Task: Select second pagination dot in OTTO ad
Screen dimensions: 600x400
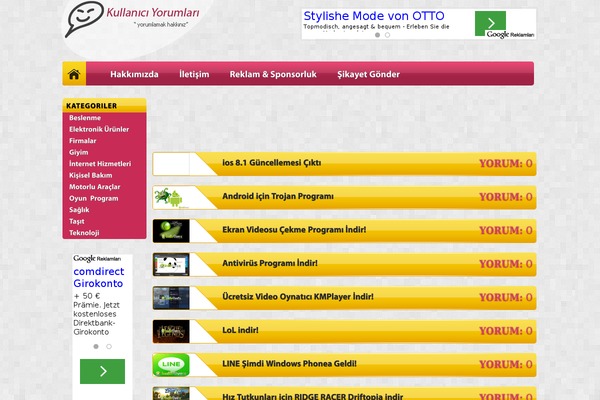Action: pos(387,35)
